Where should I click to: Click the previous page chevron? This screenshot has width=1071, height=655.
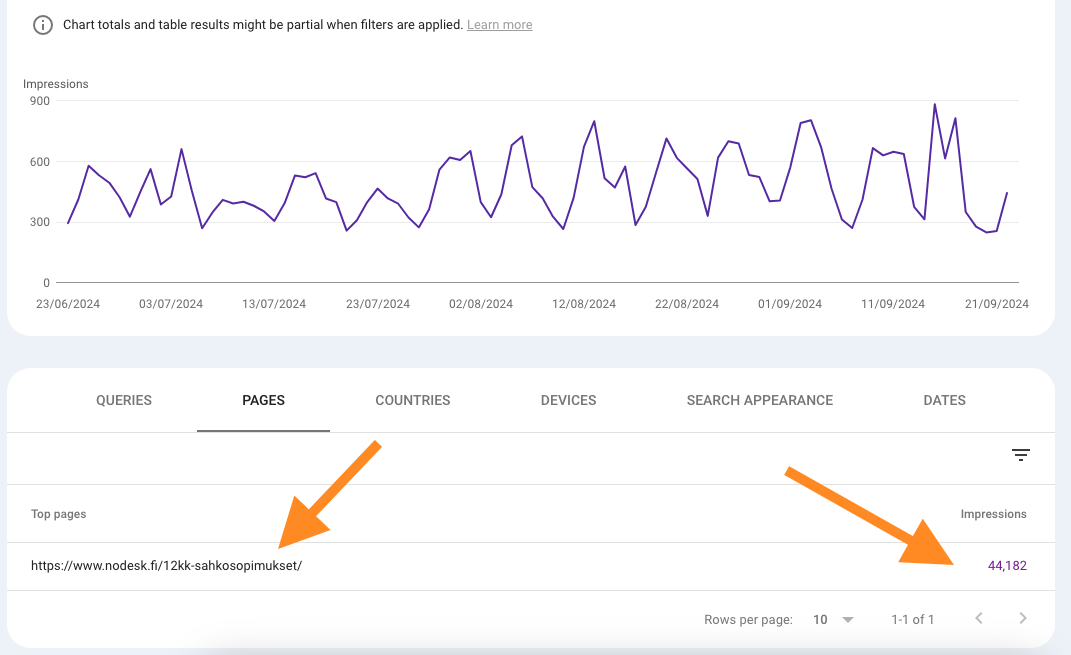(979, 619)
